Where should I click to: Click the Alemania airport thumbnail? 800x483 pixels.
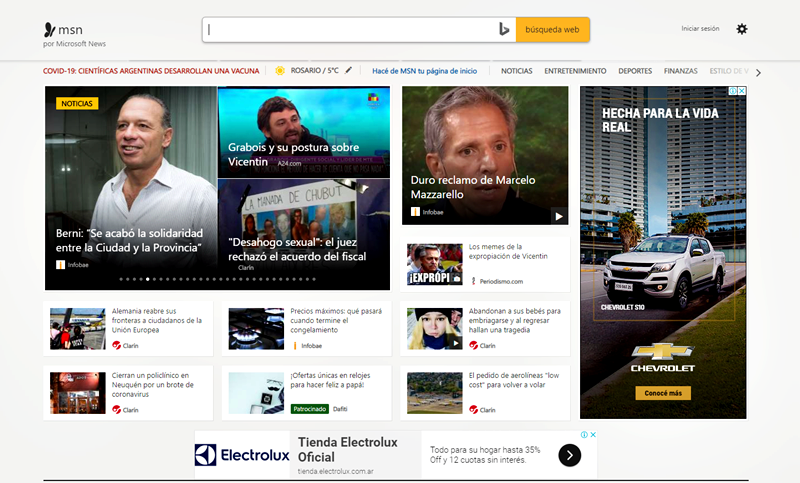tap(78, 328)
